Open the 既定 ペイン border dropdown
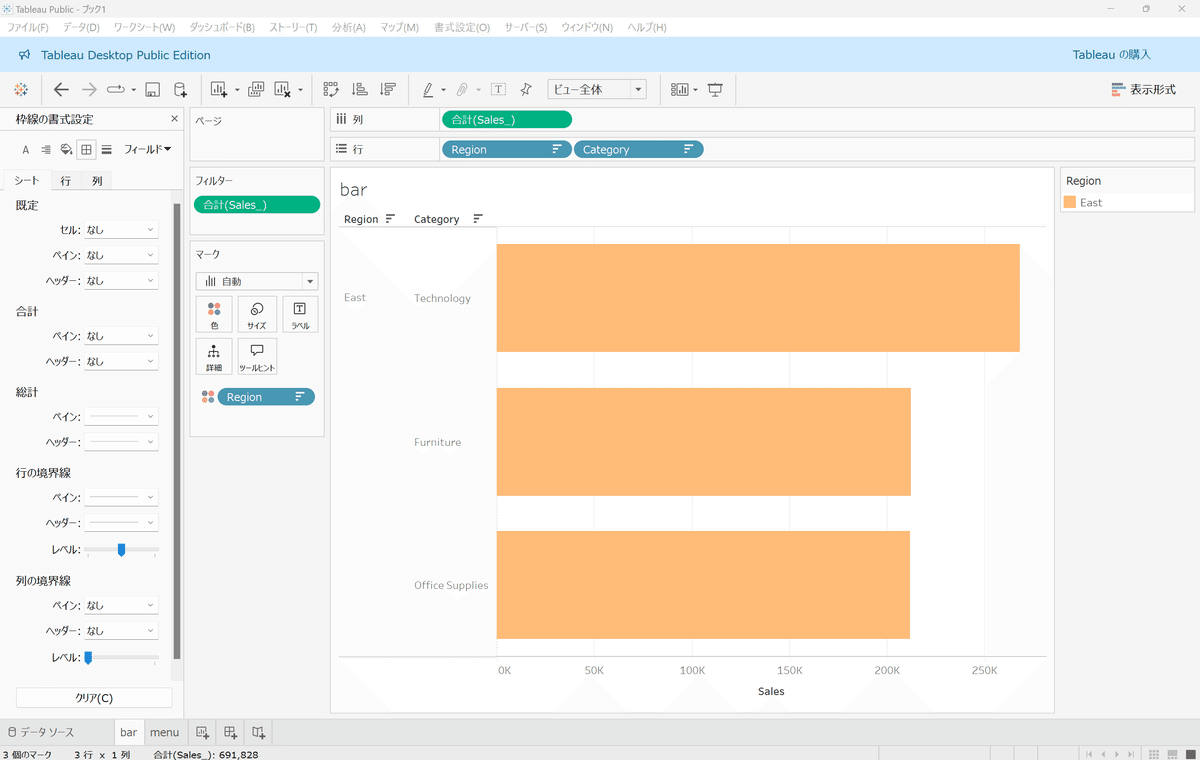 pos(121,255)
